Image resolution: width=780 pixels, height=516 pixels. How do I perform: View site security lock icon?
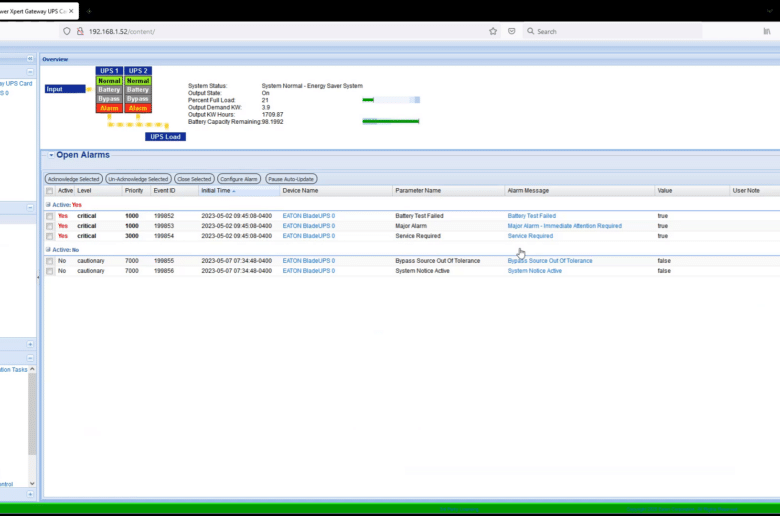coord(80,31)
